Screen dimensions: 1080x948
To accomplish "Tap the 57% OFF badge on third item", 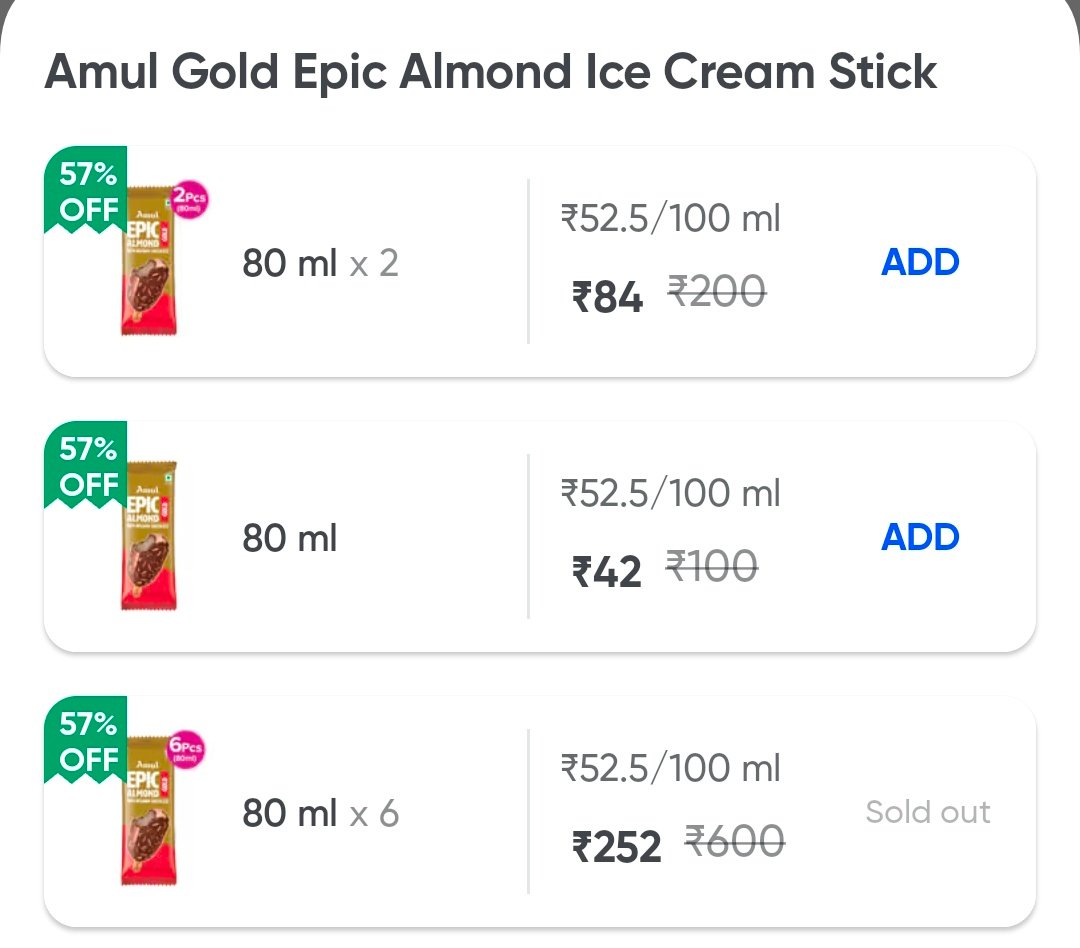I will [86, 740].
